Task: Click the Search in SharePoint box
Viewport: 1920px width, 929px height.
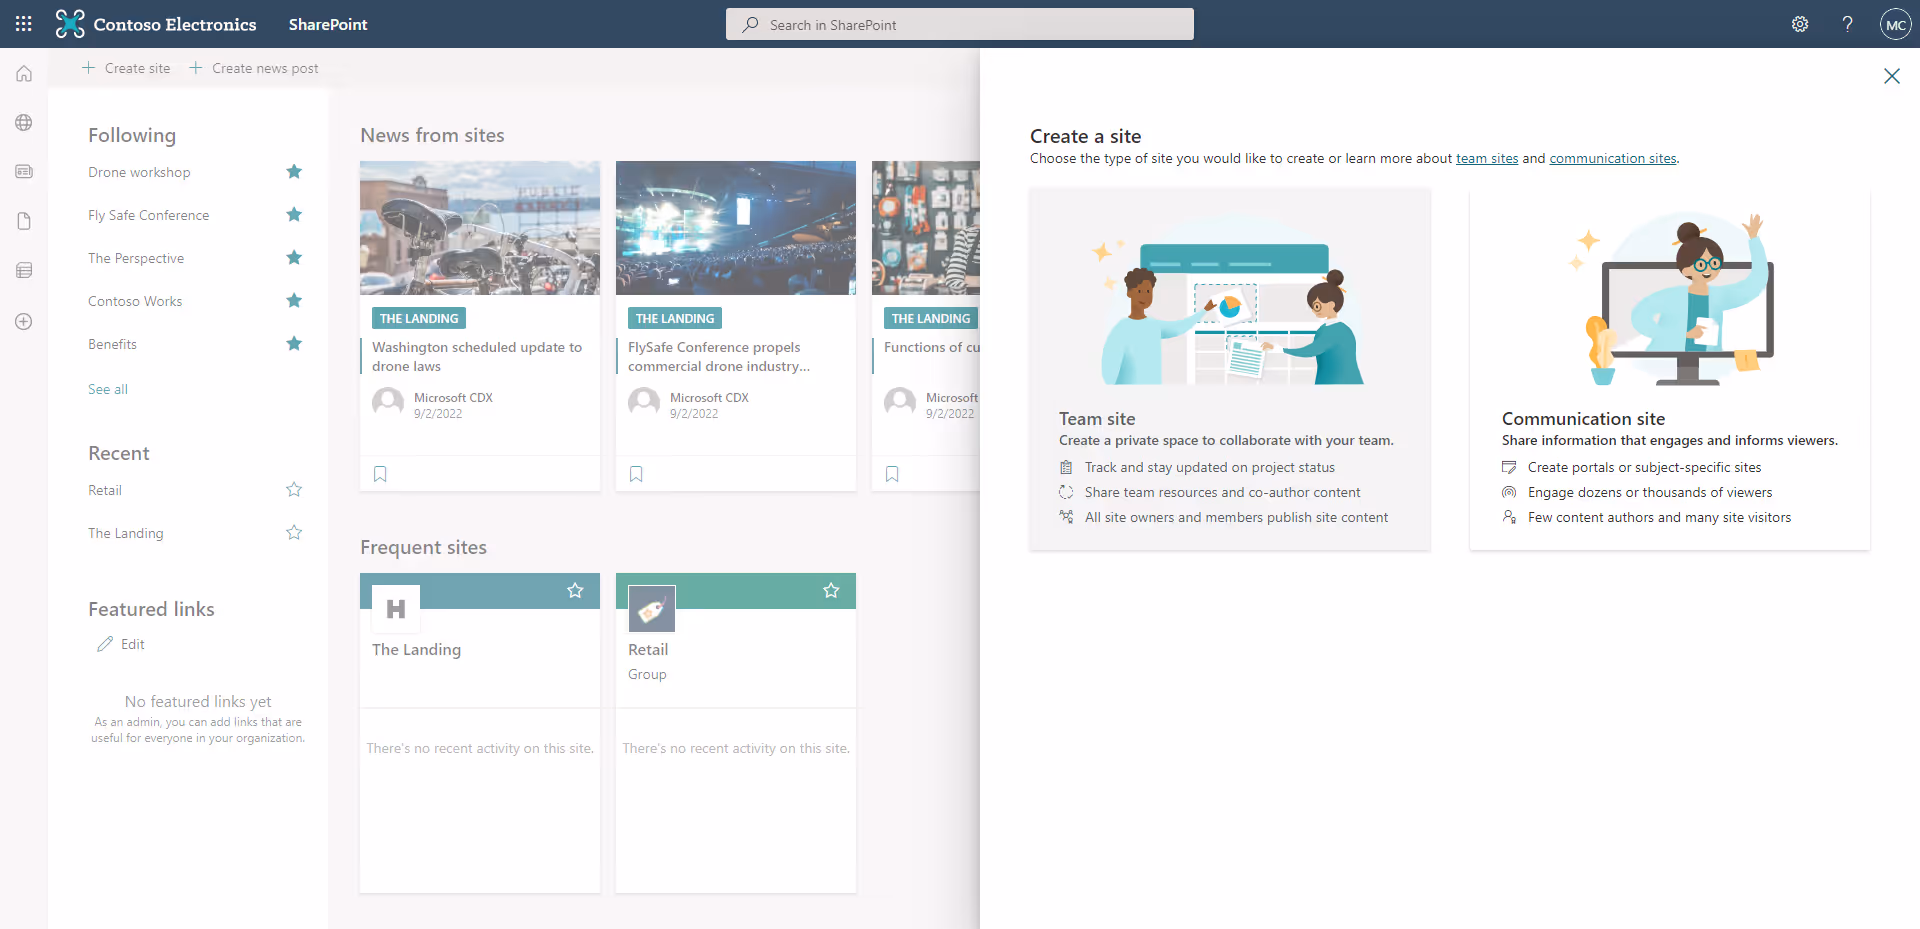Action: 960,24
